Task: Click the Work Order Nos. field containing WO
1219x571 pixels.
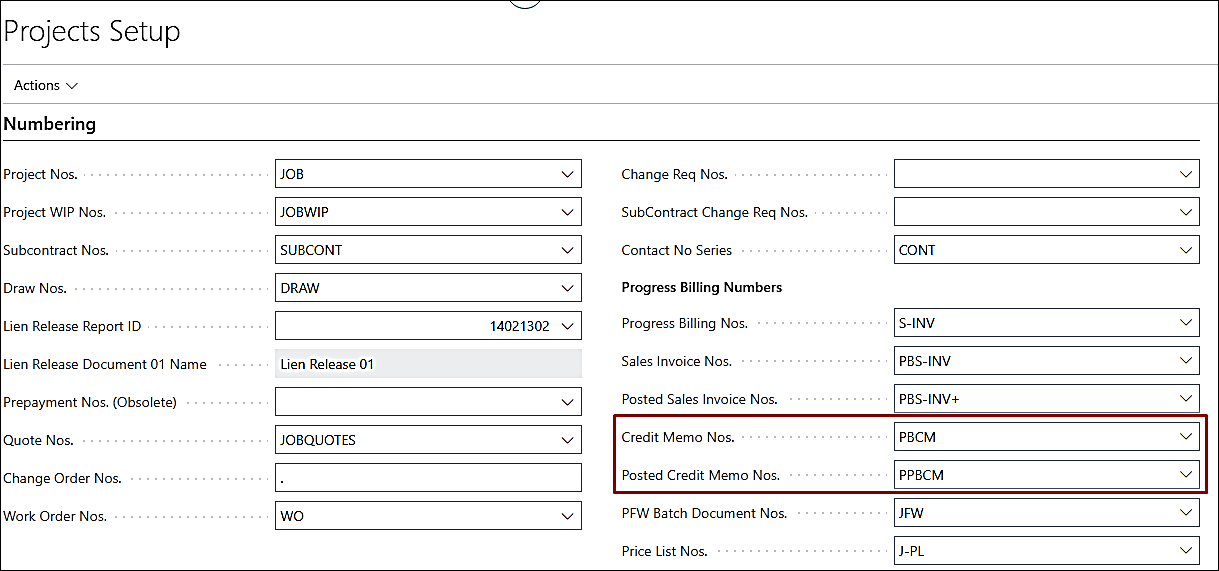Action: point(428,516)
